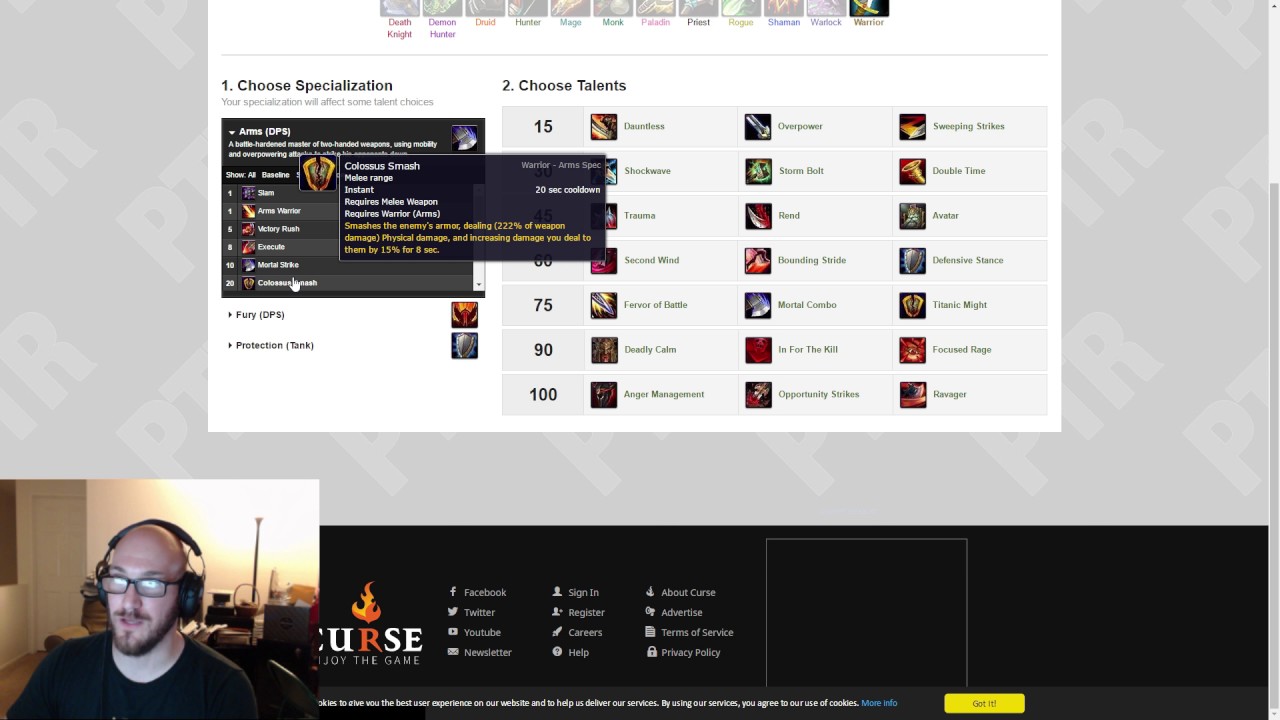Pick the In For The Kill talent icon

pos(758,350)
